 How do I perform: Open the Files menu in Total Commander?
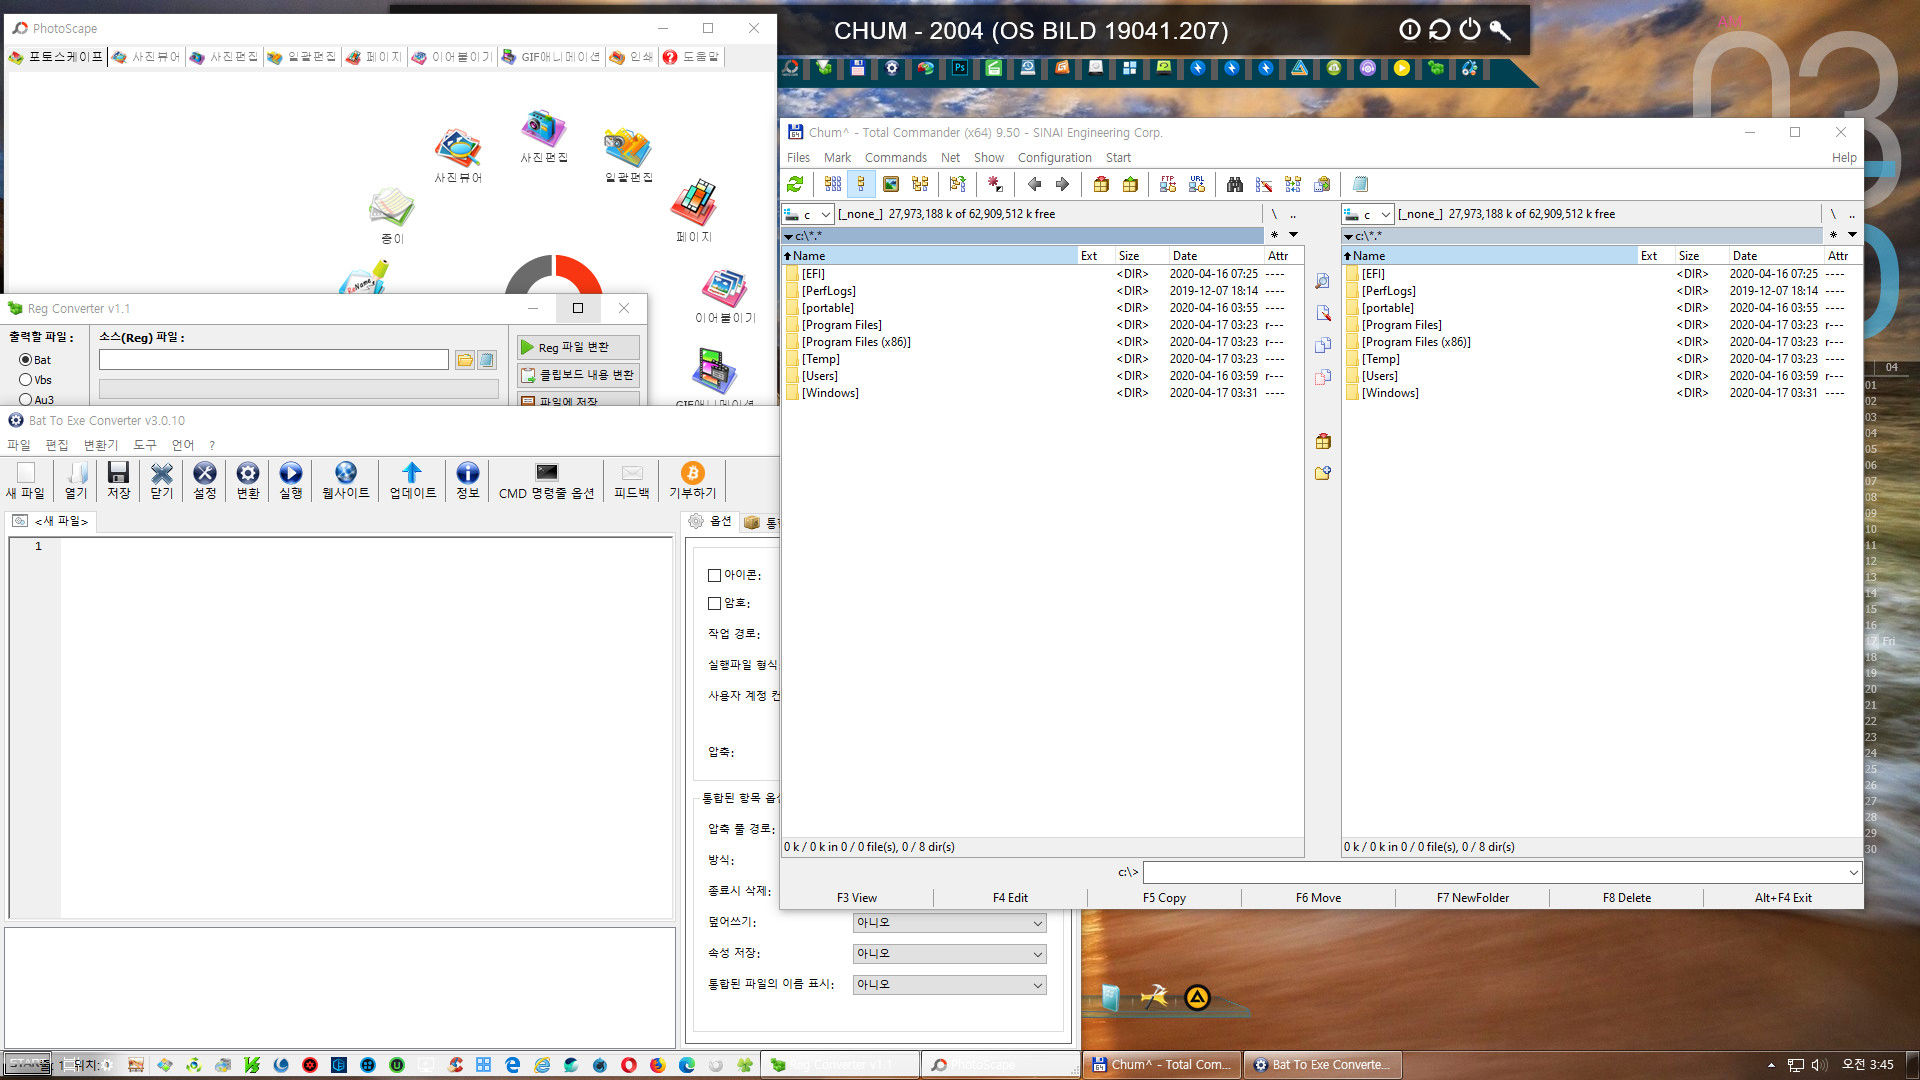point(798,158)
